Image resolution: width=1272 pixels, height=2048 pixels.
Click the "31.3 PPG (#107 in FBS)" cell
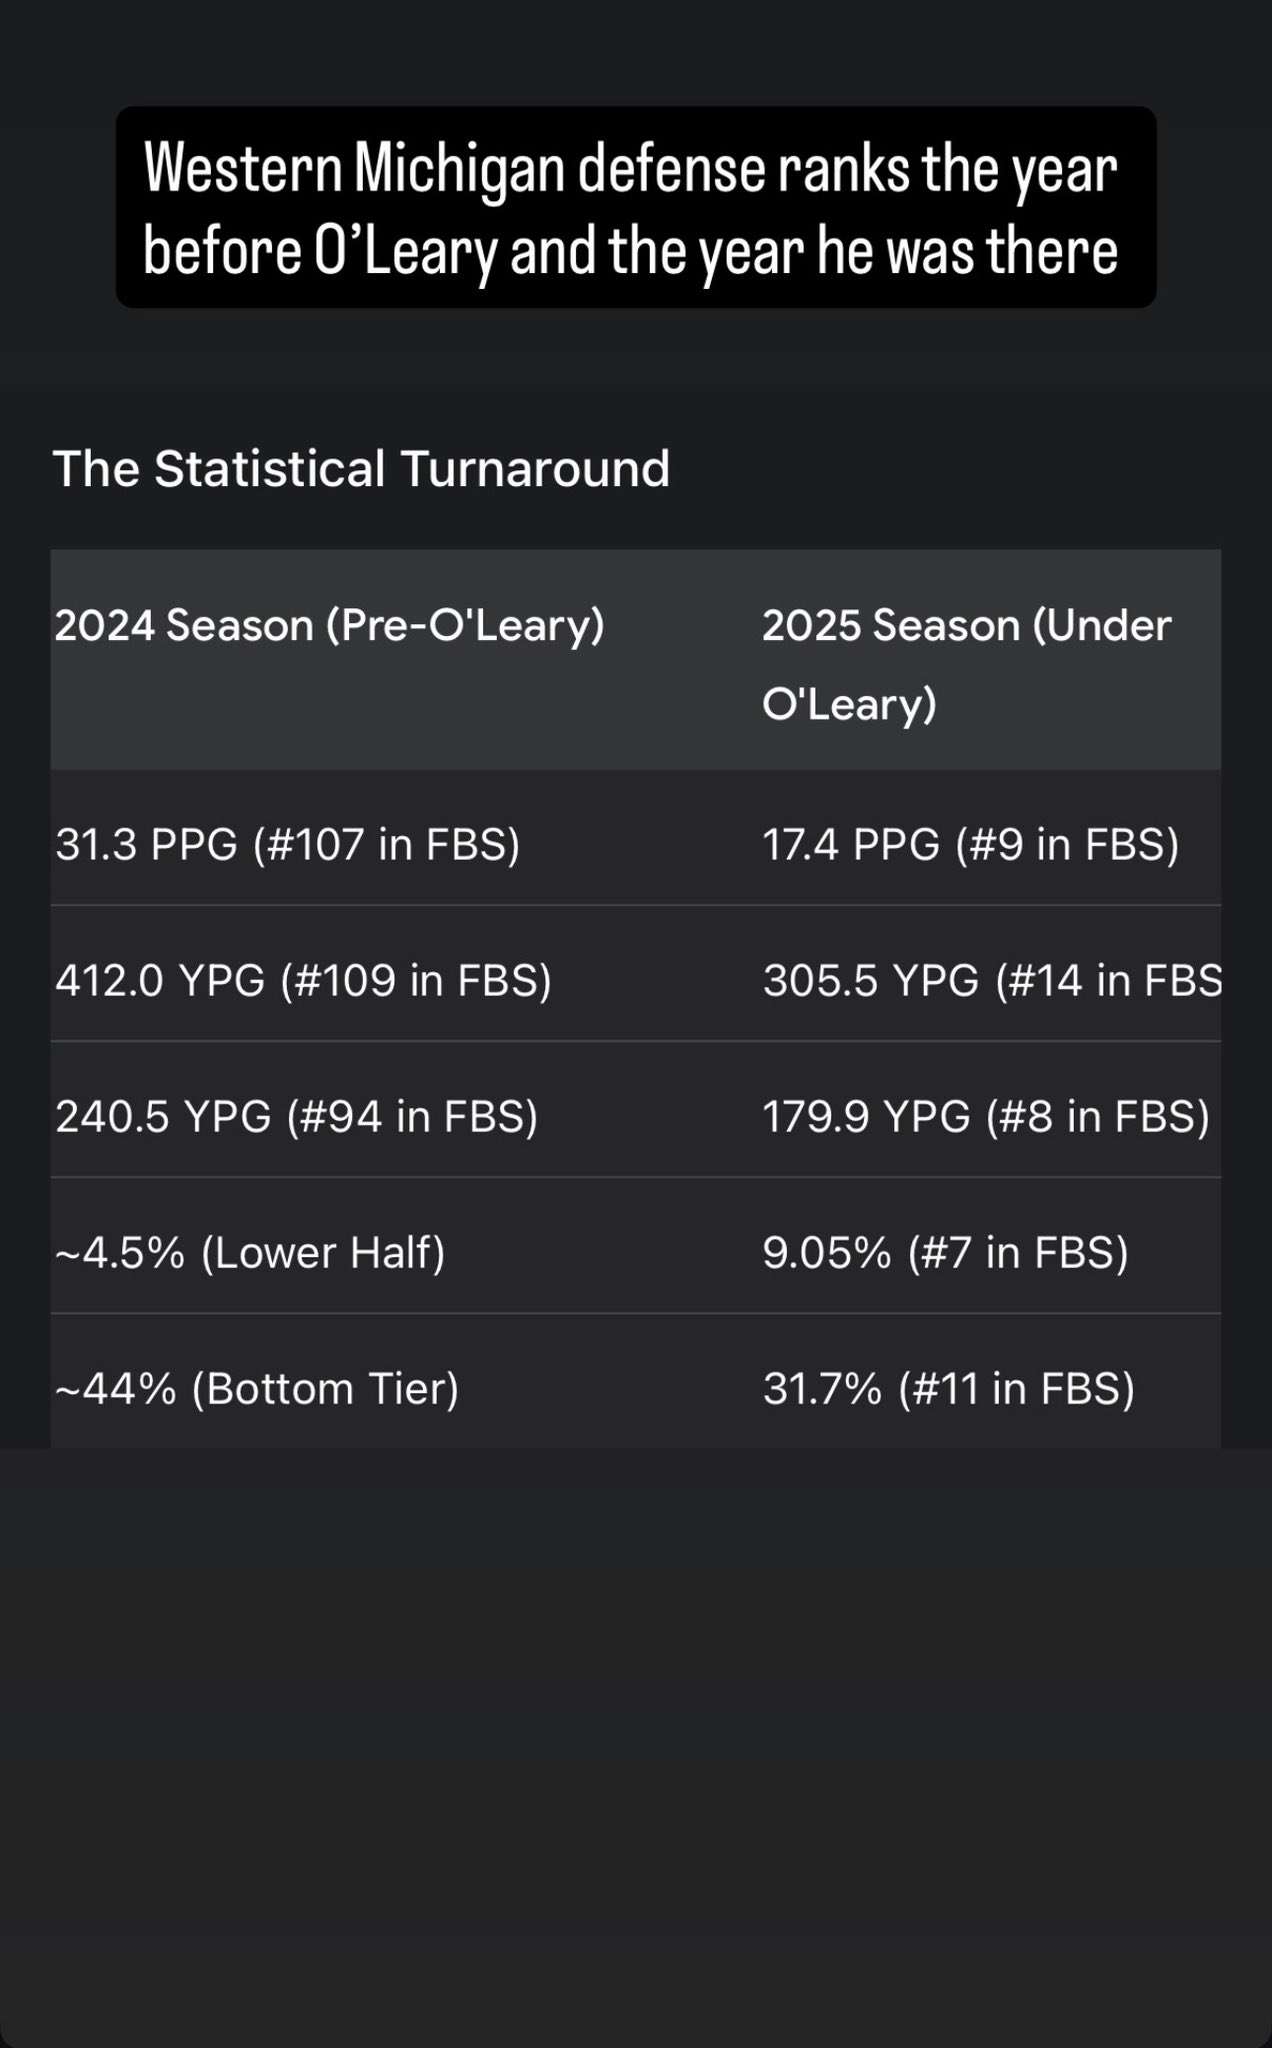pyautogui.click(x=288, y=844)
